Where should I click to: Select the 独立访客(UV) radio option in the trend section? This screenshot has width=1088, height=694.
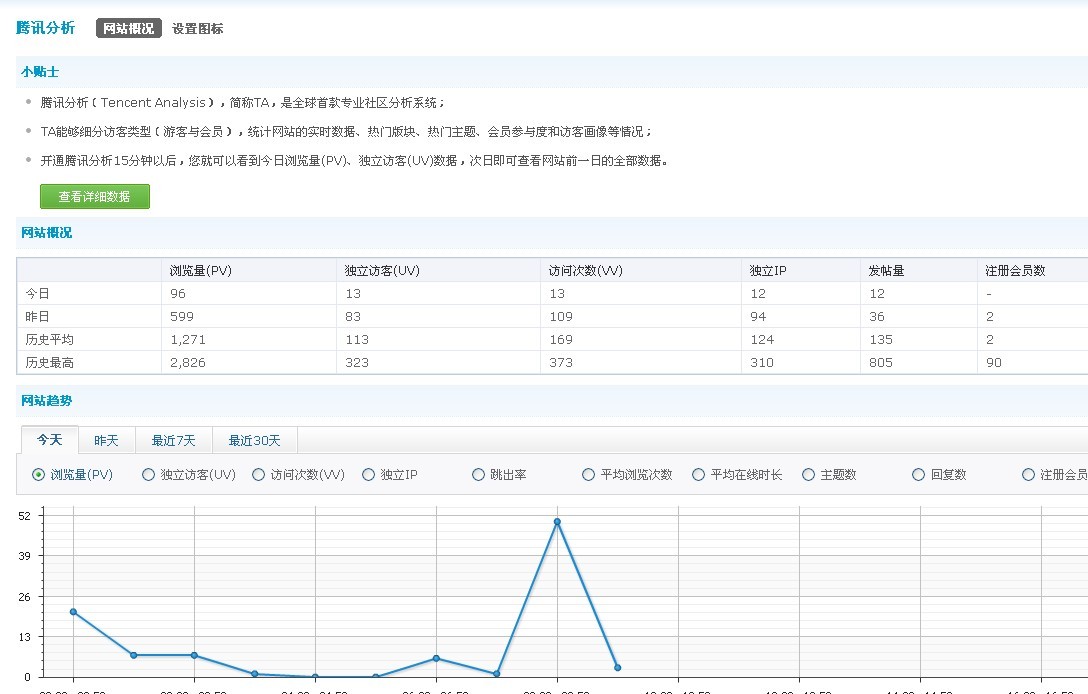click(x=148, y=475)
